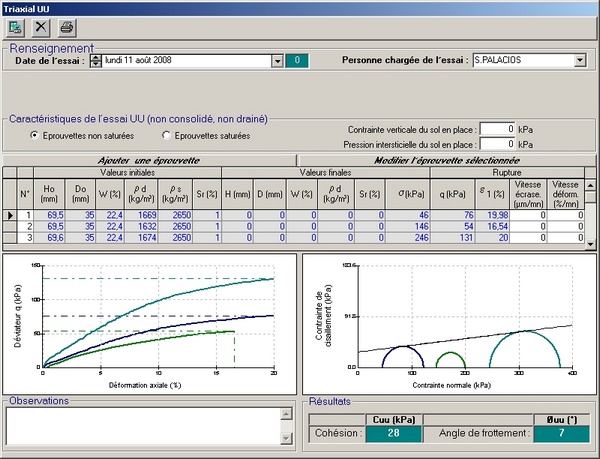Viewport: 600px width, 459px height.
Task: Expand the Personne chargée de l'essai dropdown
Action: click(580, 61)
